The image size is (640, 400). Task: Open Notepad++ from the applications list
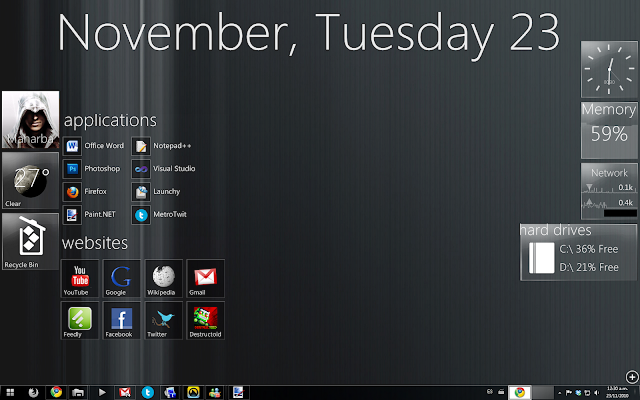pyautogui.click(x=161, y=146)
